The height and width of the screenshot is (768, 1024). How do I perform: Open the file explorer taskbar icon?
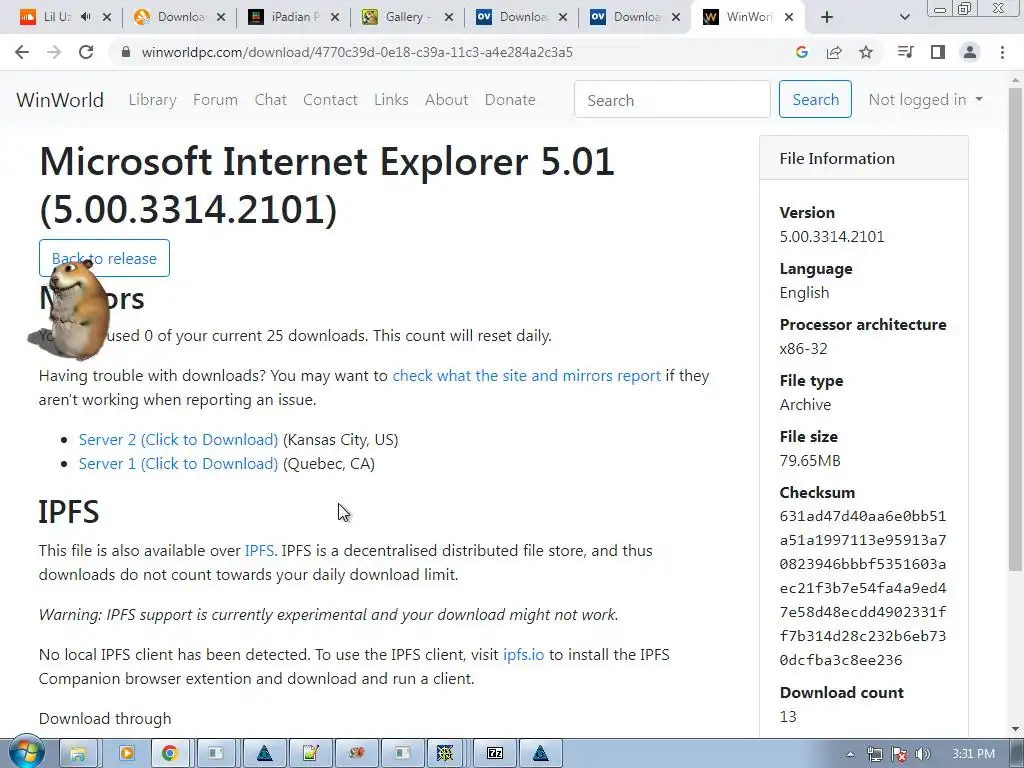point(78,754)
